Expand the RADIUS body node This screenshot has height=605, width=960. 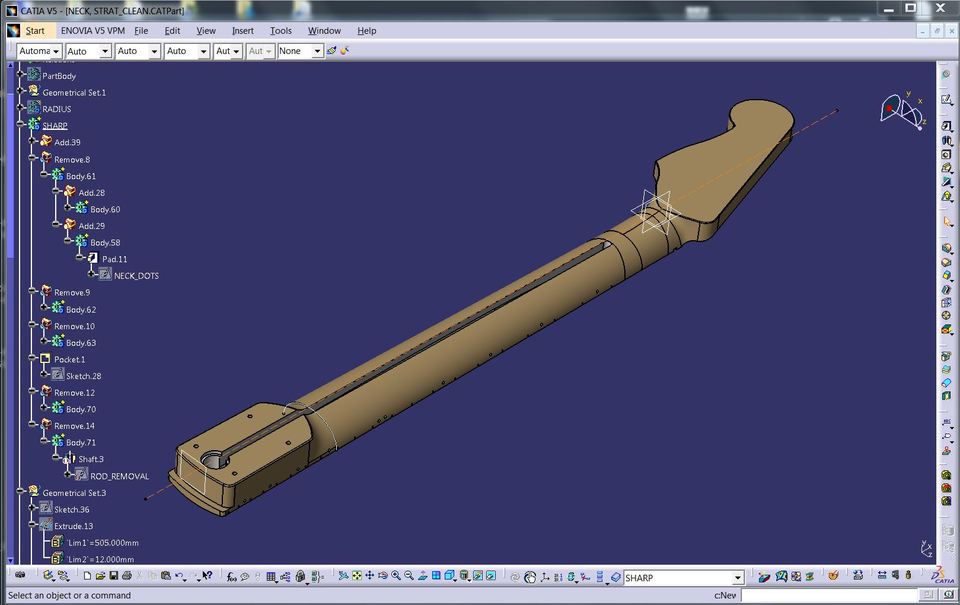(21, 108)
